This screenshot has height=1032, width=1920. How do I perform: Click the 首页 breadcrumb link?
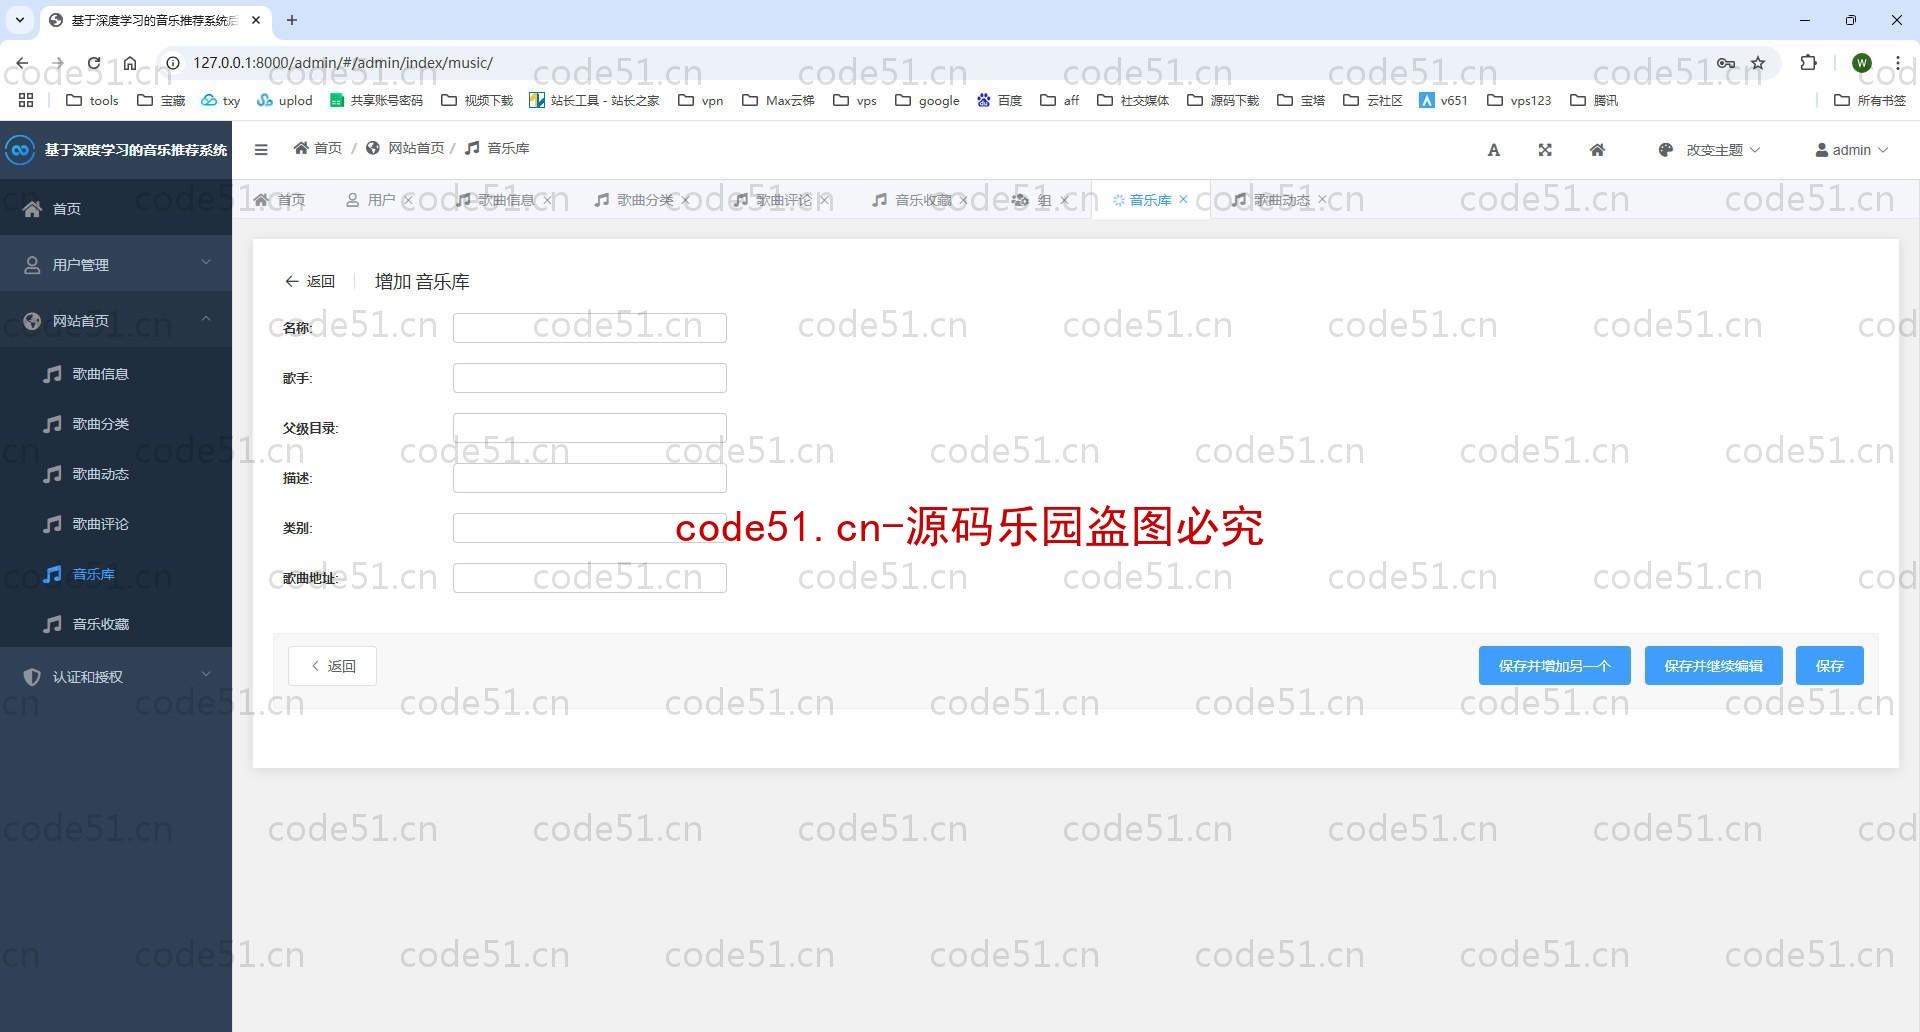[x=318, y=148]
